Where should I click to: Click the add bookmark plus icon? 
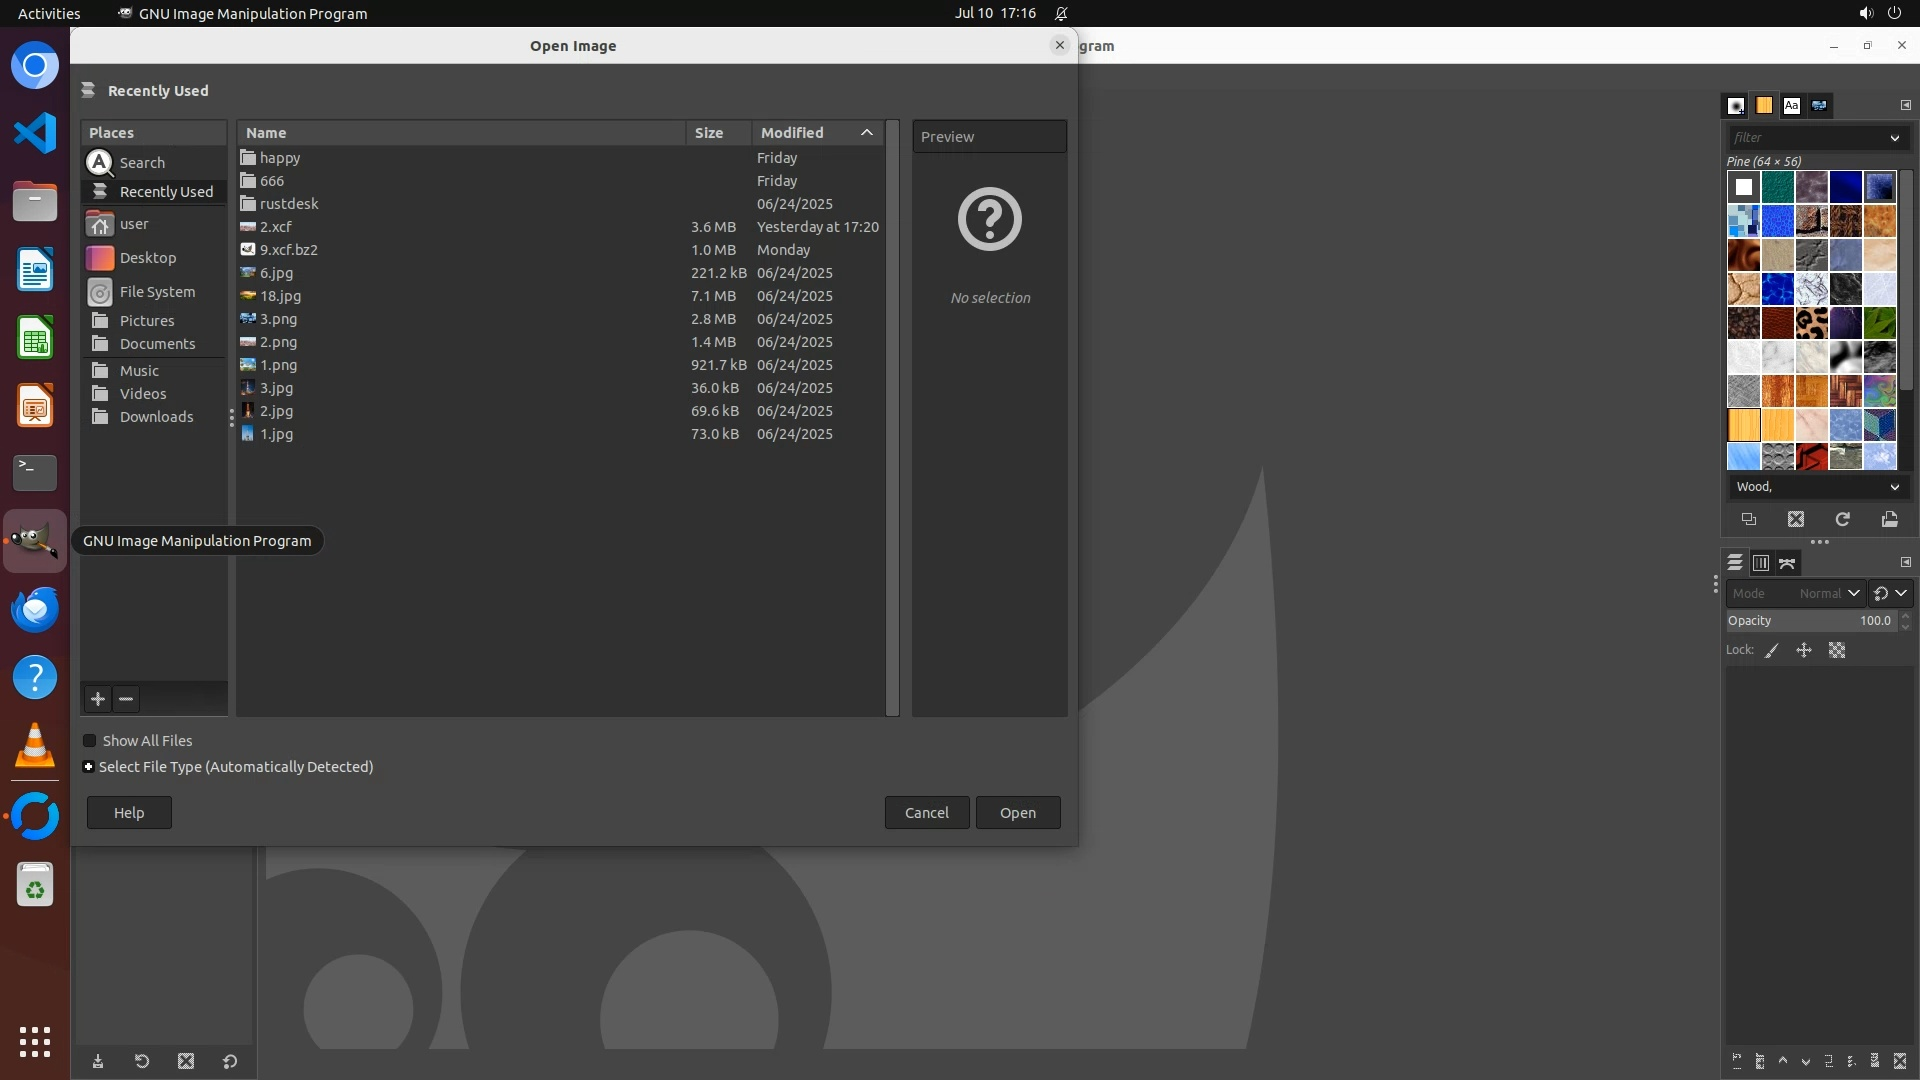click(x=98, y=699)
